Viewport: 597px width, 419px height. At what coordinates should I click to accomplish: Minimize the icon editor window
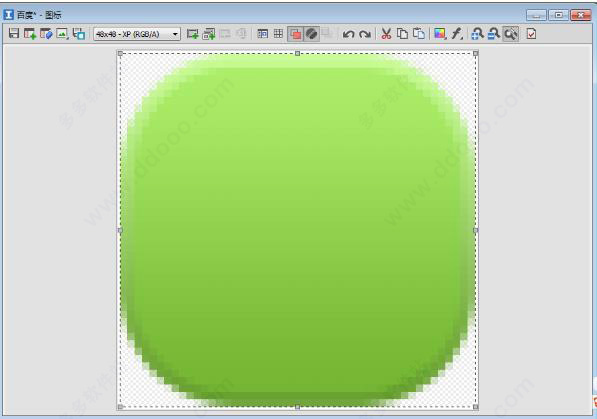536,15
